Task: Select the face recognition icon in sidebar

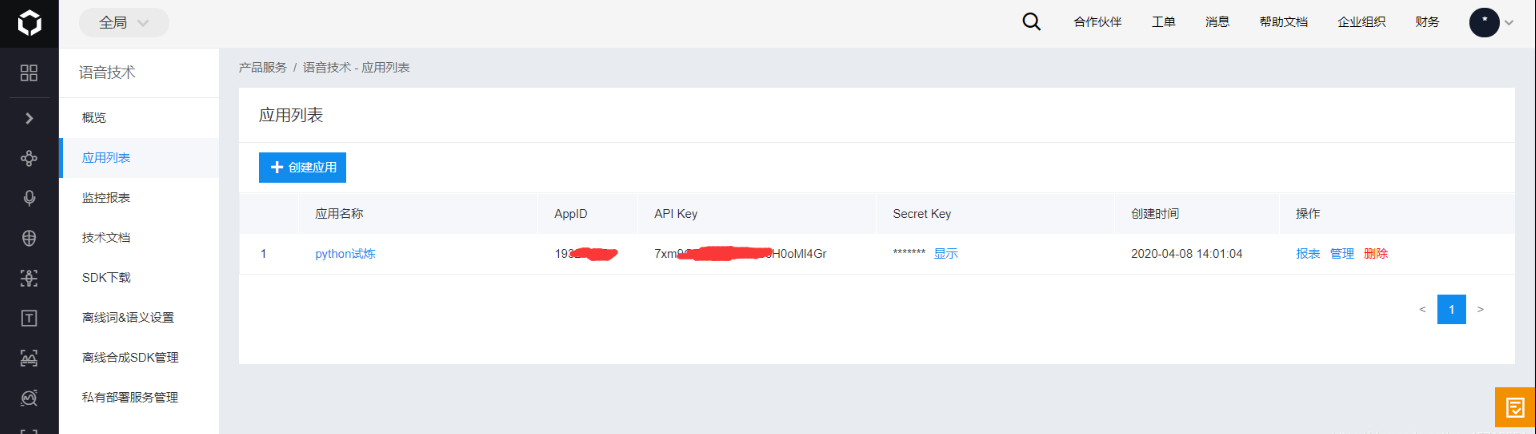Action: point(29,278)
